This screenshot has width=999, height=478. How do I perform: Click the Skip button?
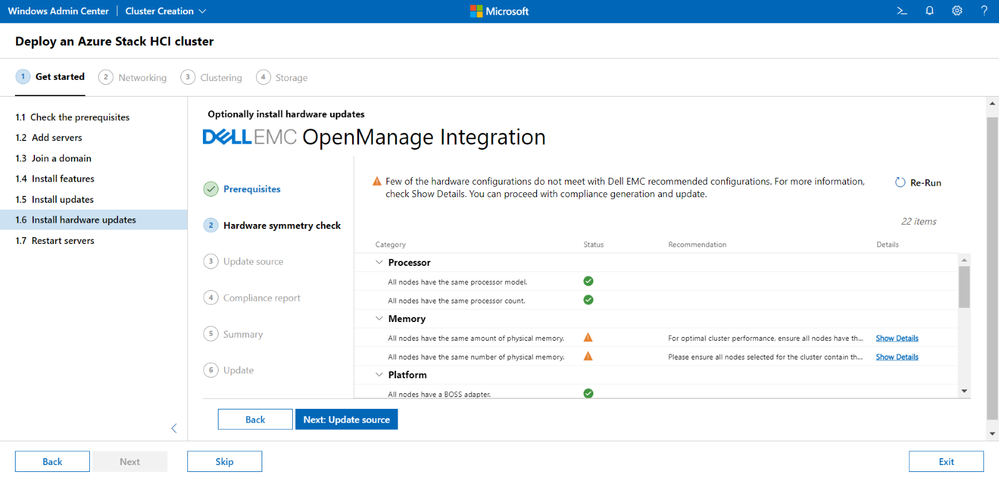(x=224, y=461)
